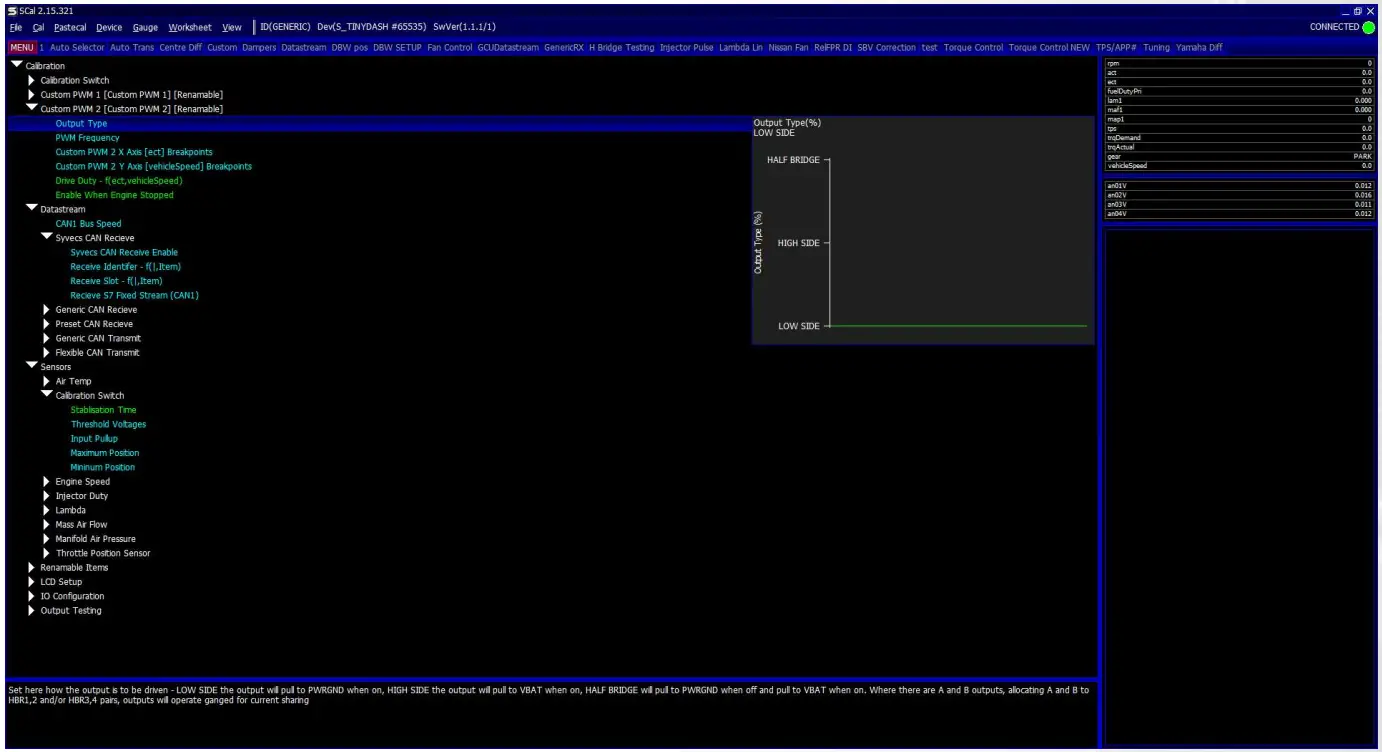Select the CAN1 Bus Speed item
This screenshot has height=752, width=1382.
pos(88,224)
